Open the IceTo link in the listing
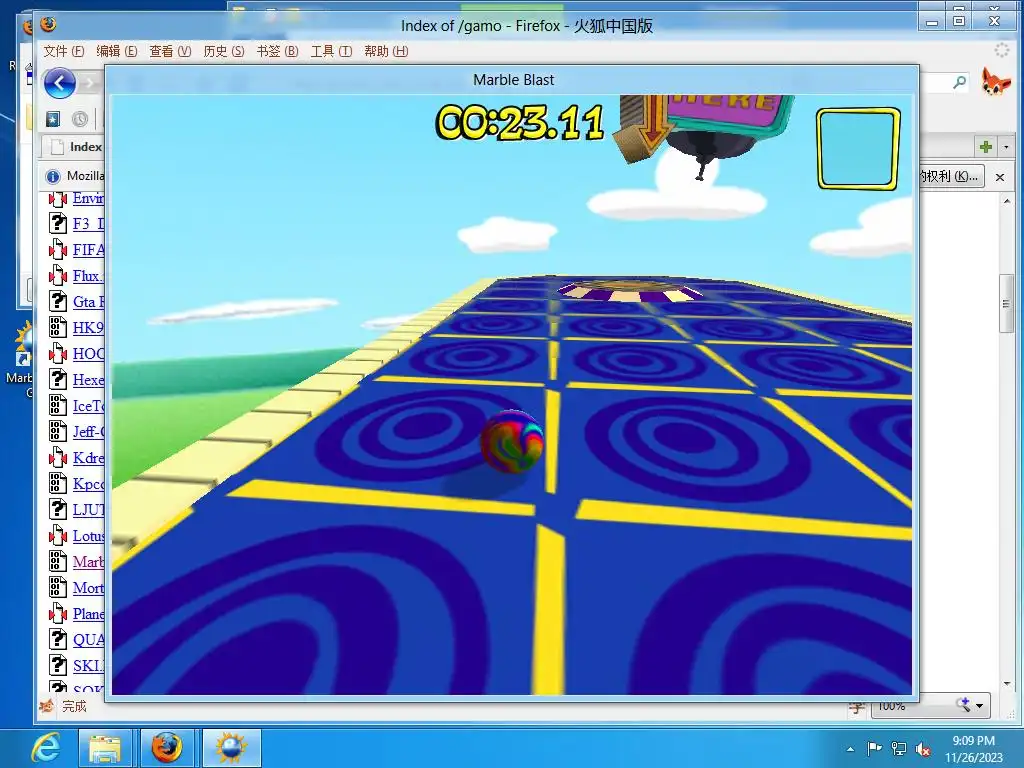This screenshot has height=768, width=1024. [x=88, y=406]
